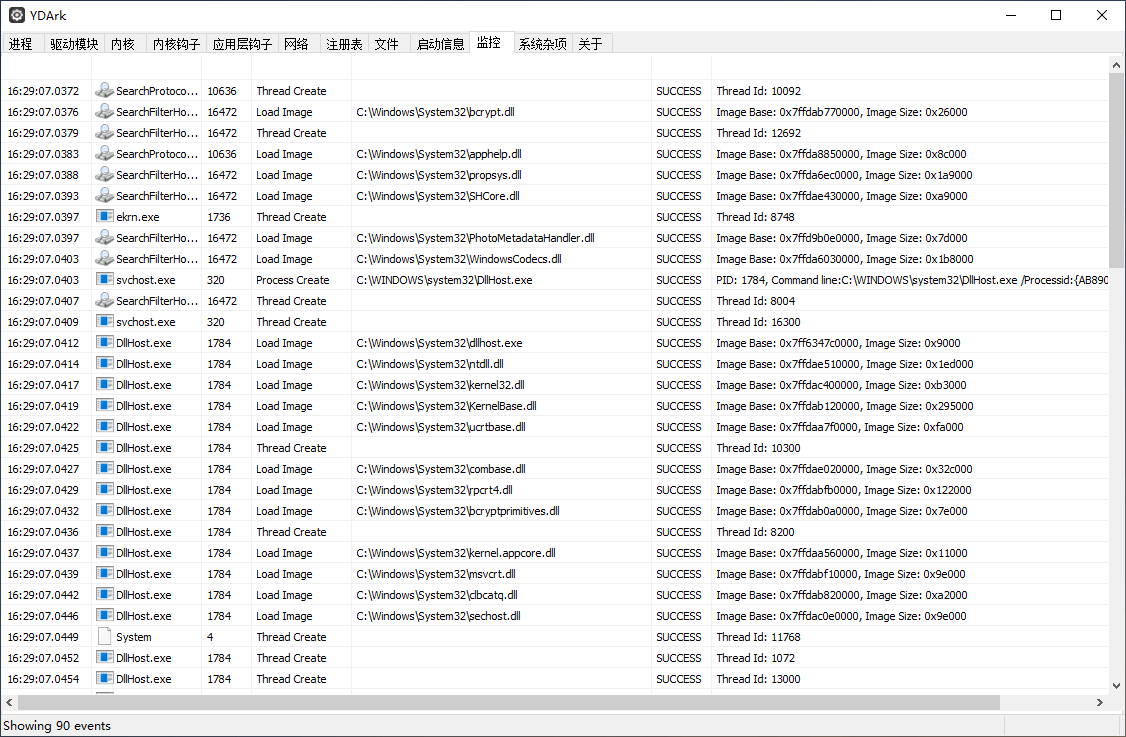This screenshot has width=1126, height=737.
Task: Select the 内核钩子 tab
Action: tap(176, 44)
